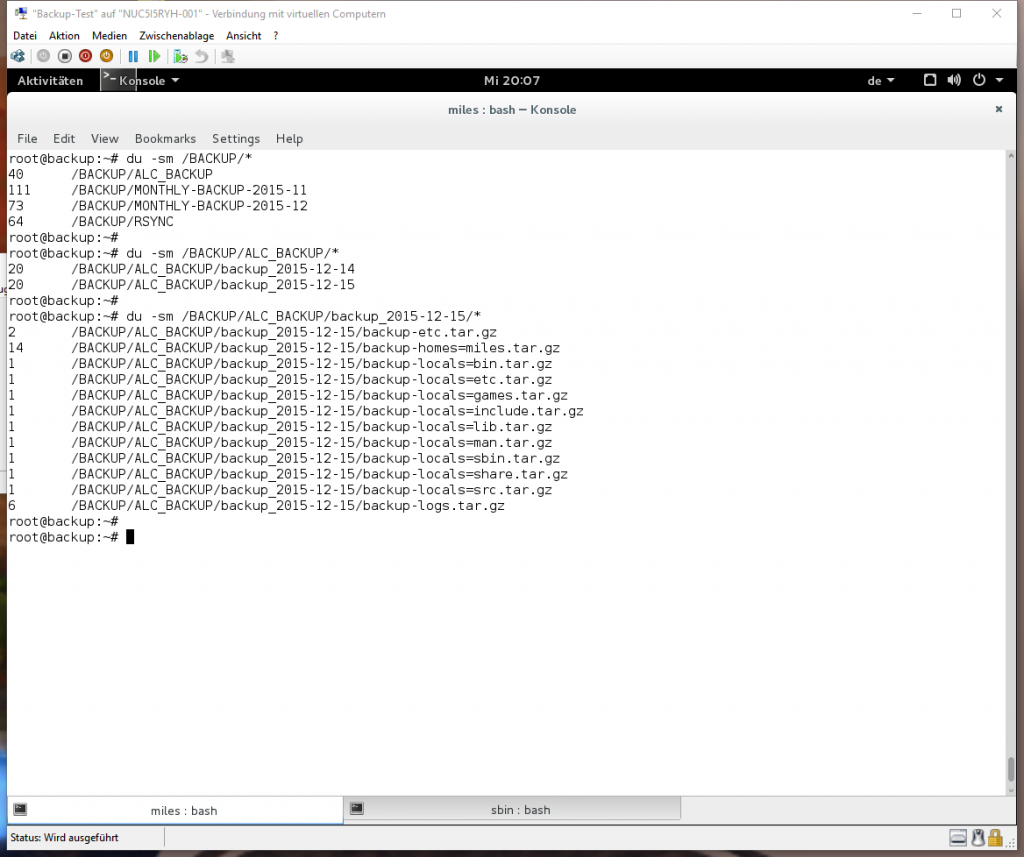The width and height of the screenshot is (1024, 857).
Task: Expand the system menu arrow beside the power icon
Action: 999,80
